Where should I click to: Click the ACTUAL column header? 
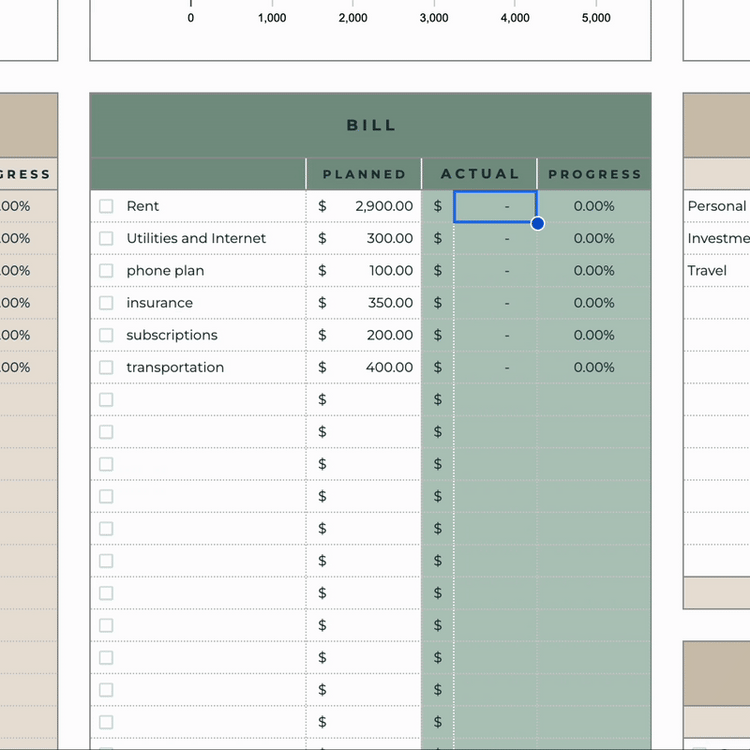[480, 174]
